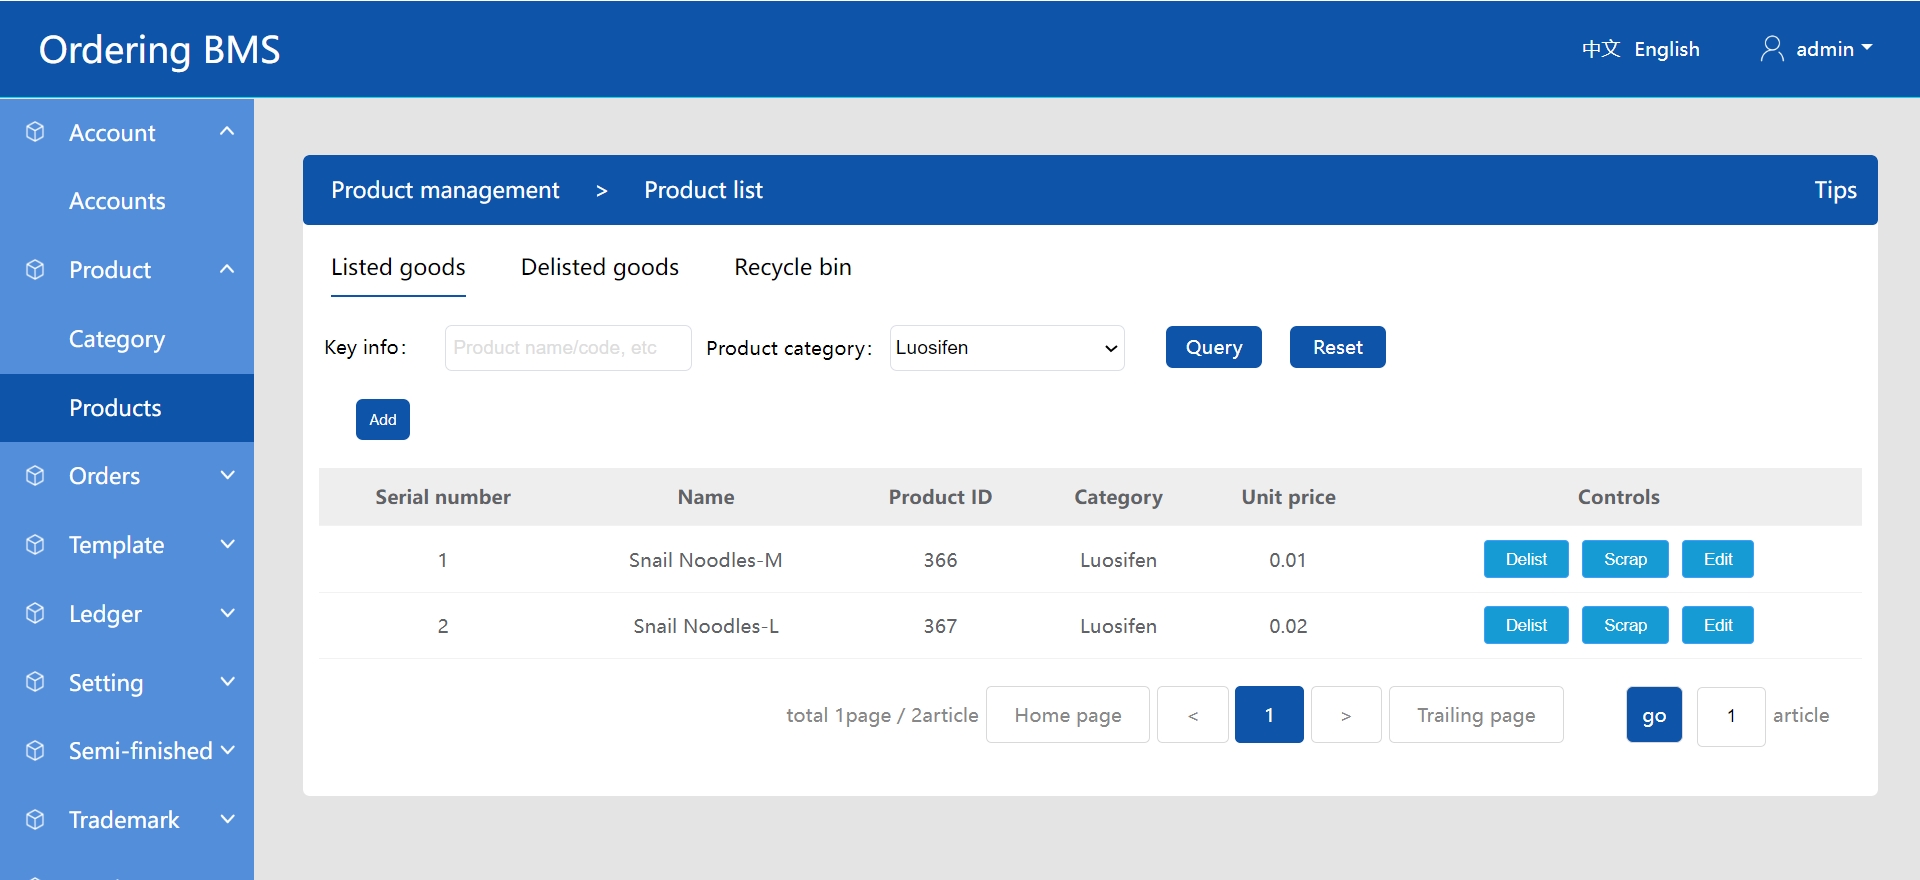Click the Snail Noodles-L name cell
This screenshot has height=880, width=1920.
pyautogui.click(x=706, y=626)
